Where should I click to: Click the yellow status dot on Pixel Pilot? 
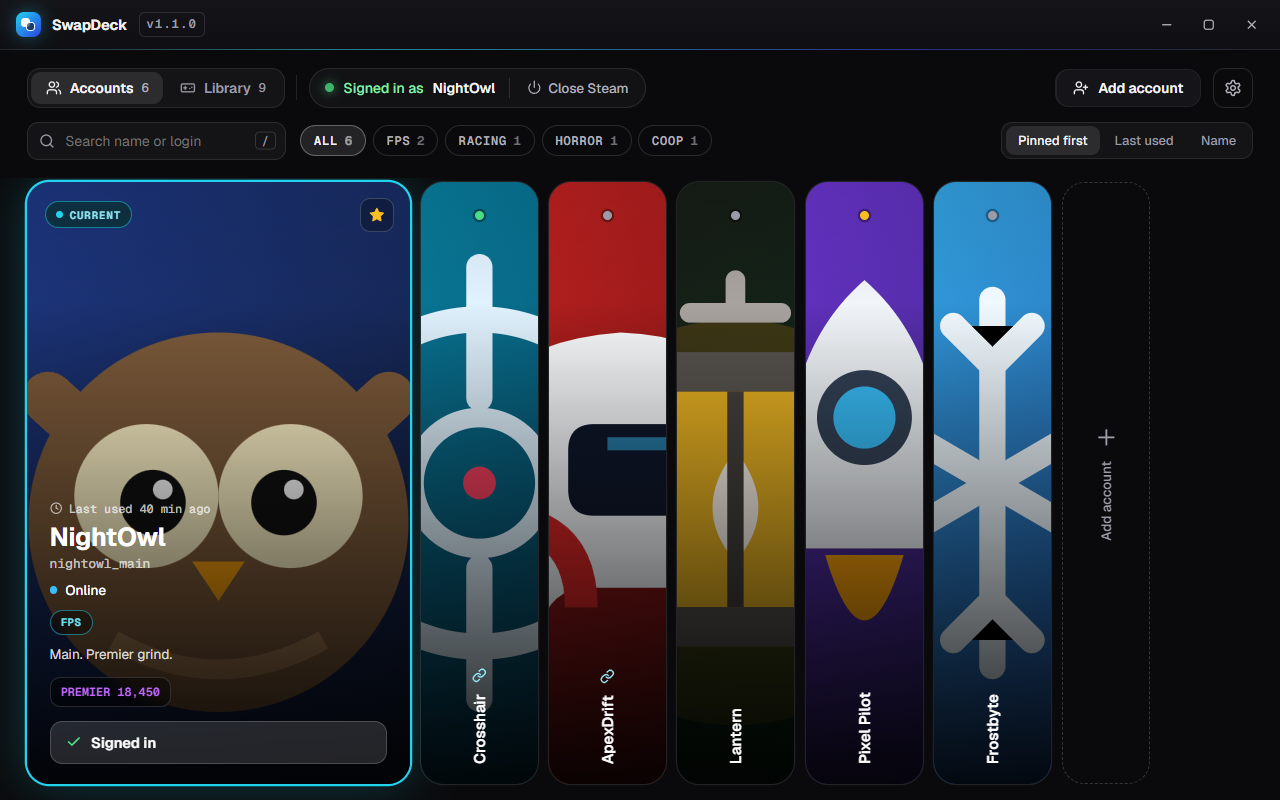pos(864,215)
